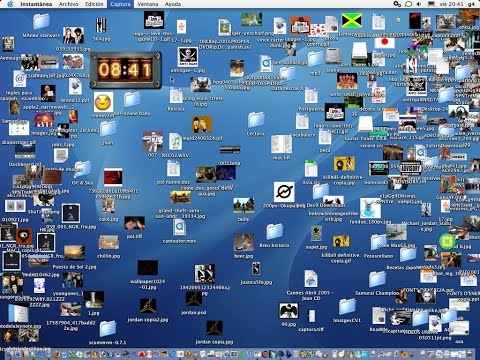The image size is (480, 360).
Task: Select the MAmu starwars folder
Action: coord(41,22)
